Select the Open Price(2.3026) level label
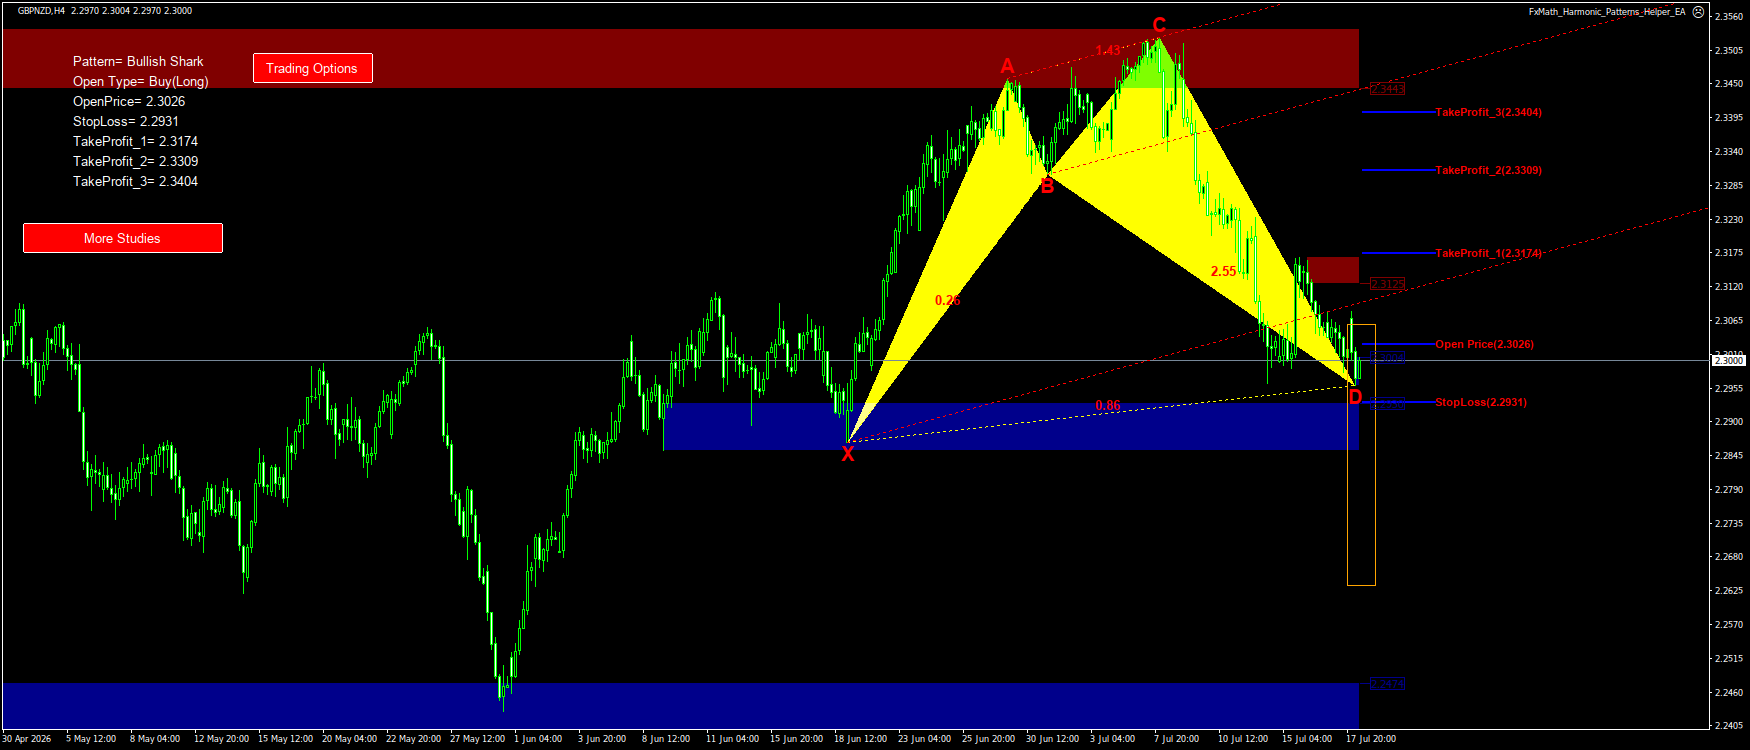The height and width of the screenshot is (750, 1750). pos(1484,344)
